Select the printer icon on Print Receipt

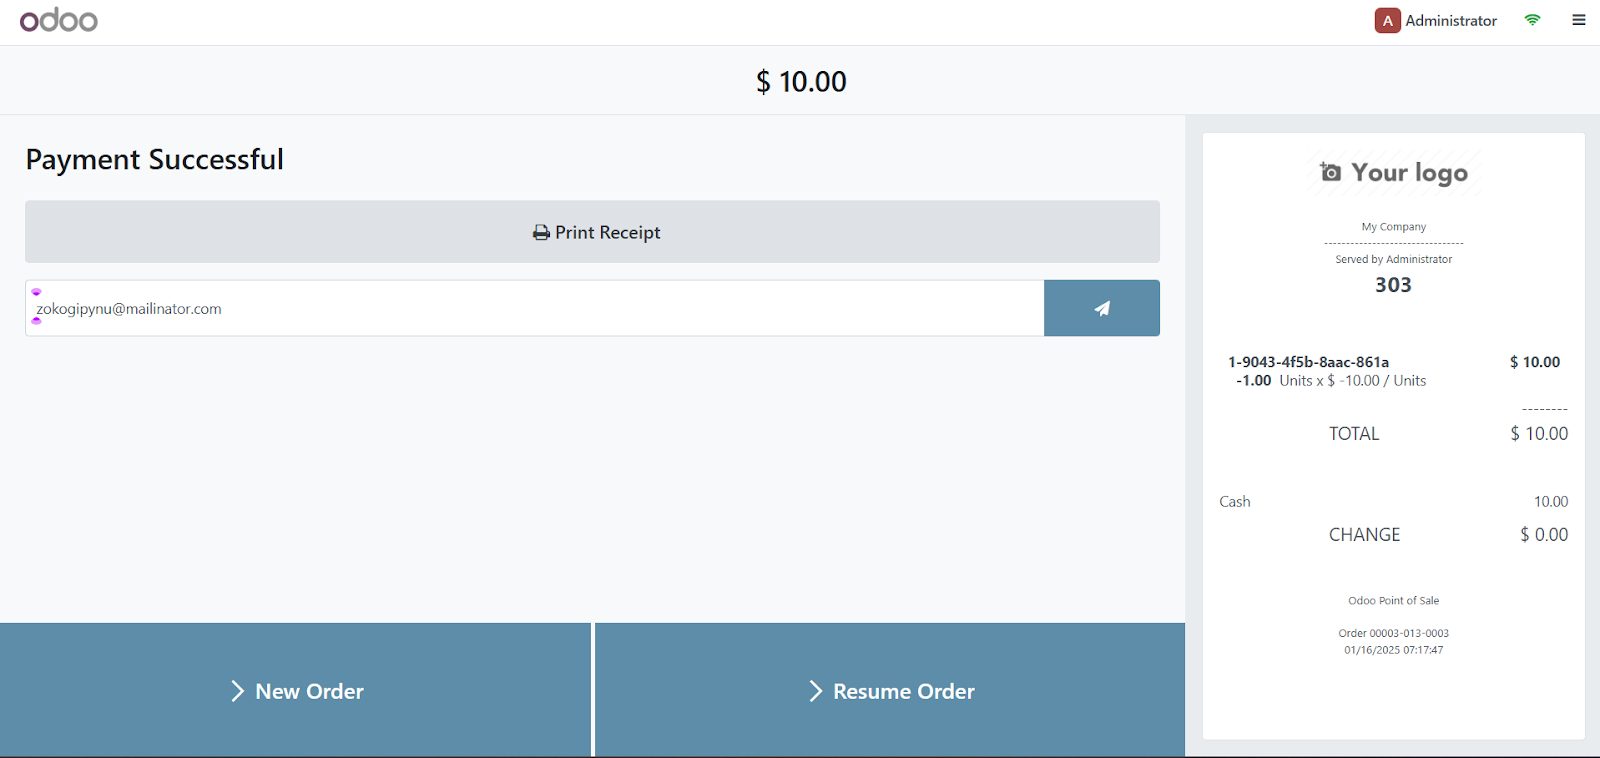541,231
